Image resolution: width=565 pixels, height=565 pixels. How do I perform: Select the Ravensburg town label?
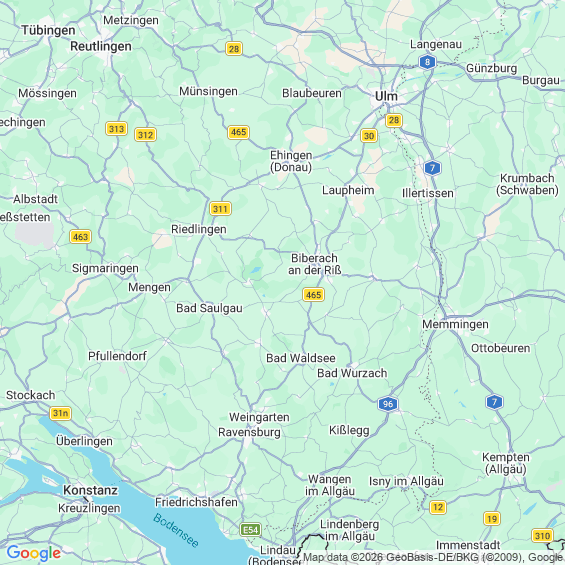[249, 432]
